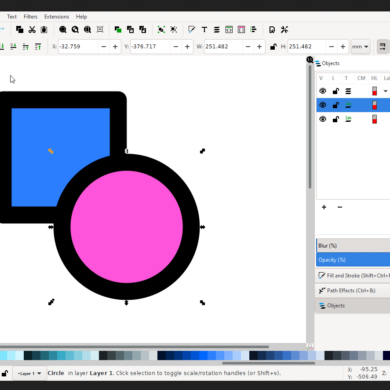Viewport: 390px width, 390px height.
Task: Open Selectors and CSS dialog icon
Action: pyautogui.click(x=241, y=30)
